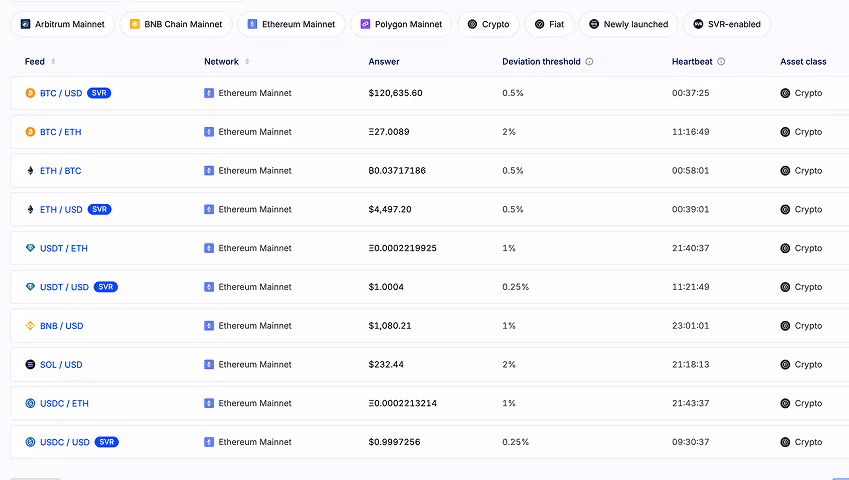
Task: Open Heartbeat info icon
Action: click(x=721, y=62)
